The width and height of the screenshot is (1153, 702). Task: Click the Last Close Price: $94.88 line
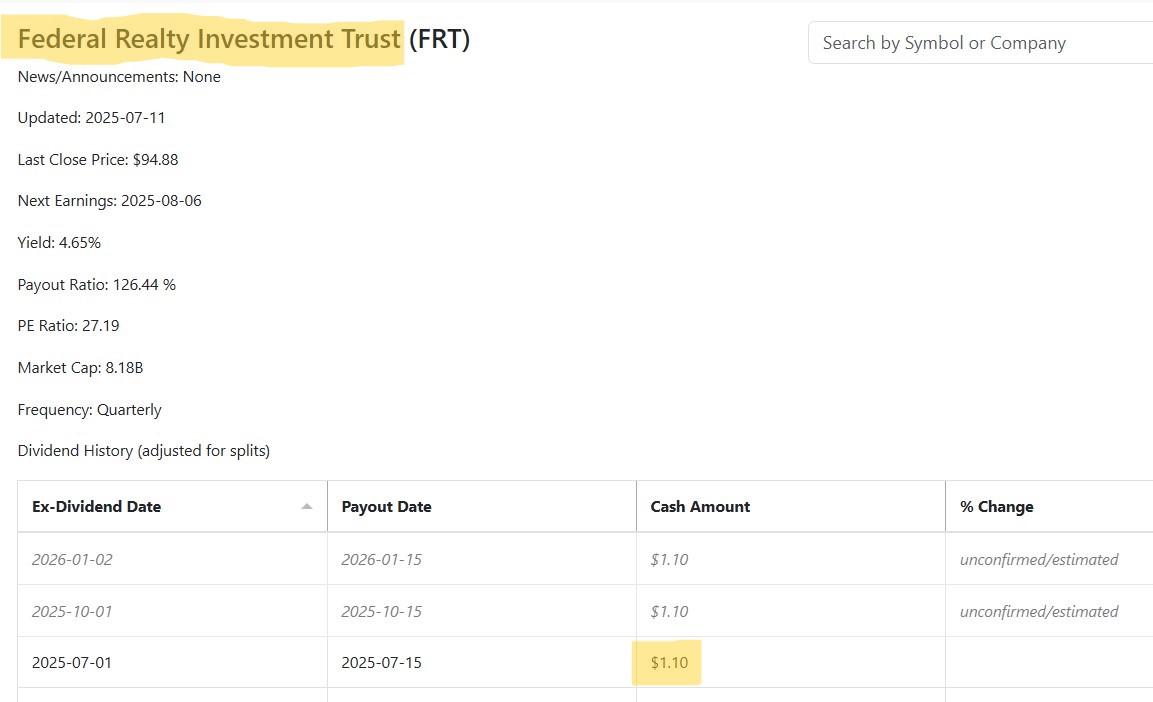tap(98, 160)
